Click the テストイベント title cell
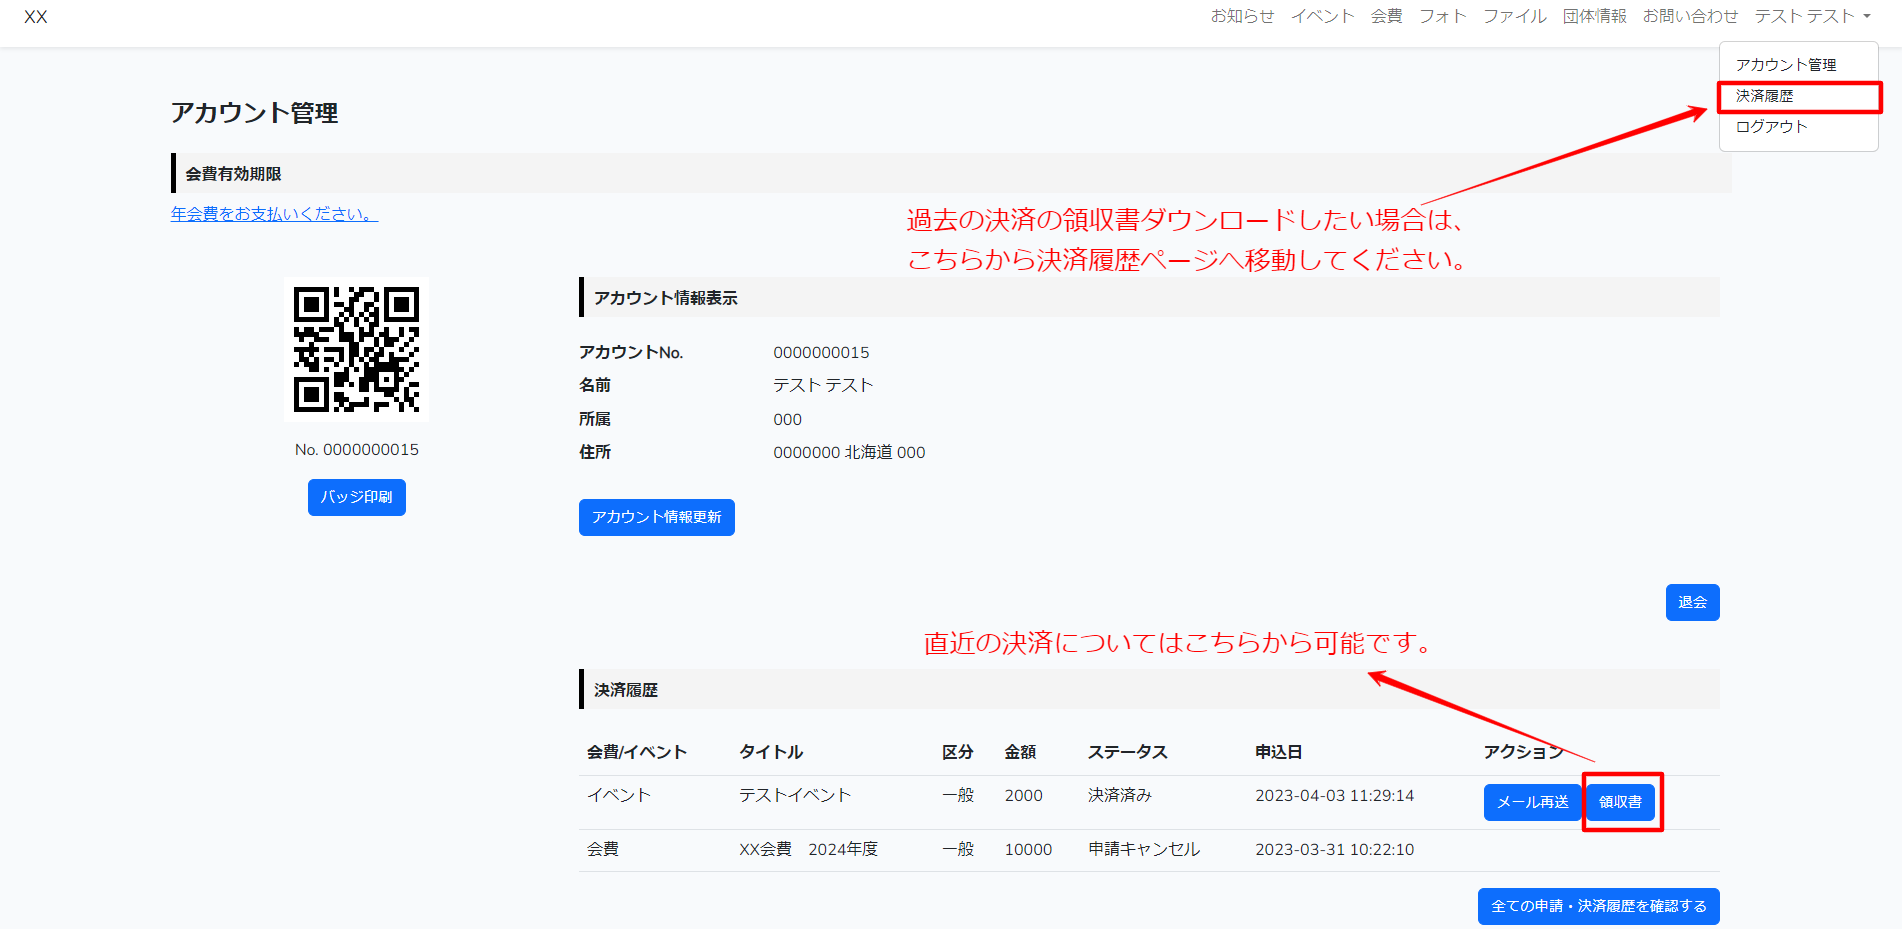 [795, 796]
